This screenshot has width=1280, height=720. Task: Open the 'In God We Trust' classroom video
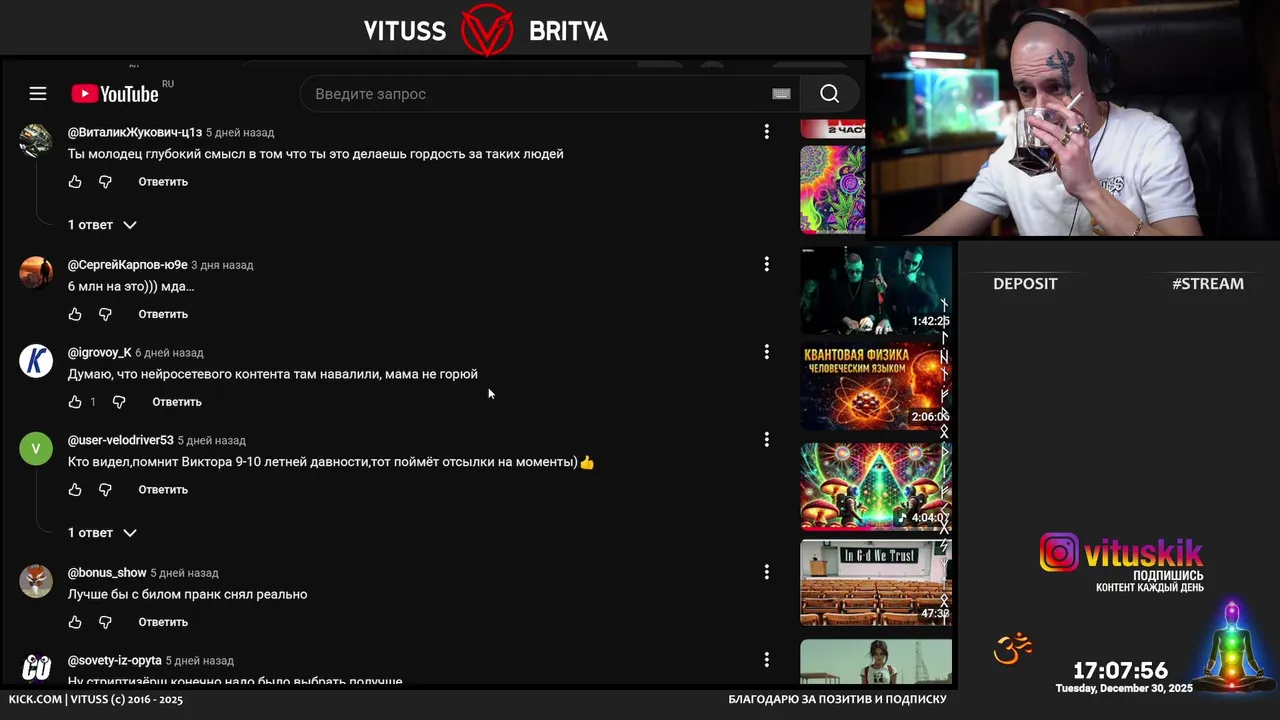[x=876, y=583]
